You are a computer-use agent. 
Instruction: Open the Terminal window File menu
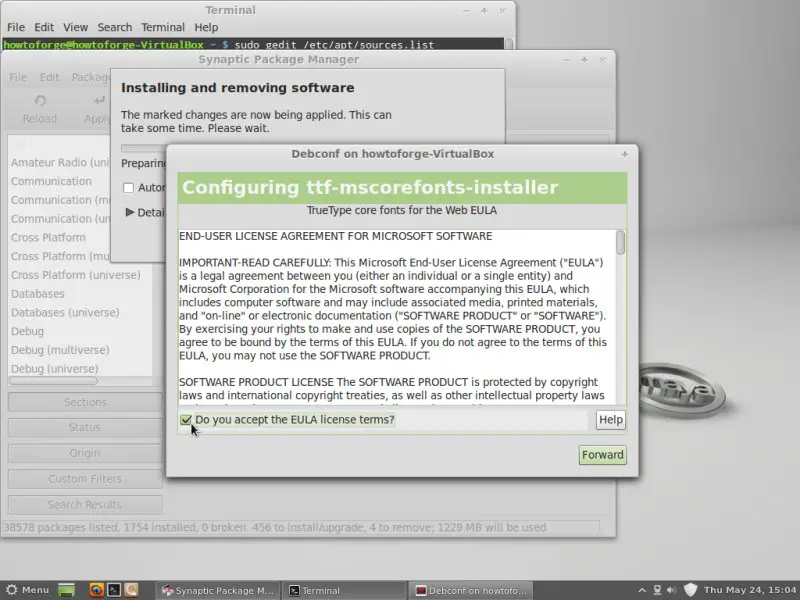(x=16, y=27)
